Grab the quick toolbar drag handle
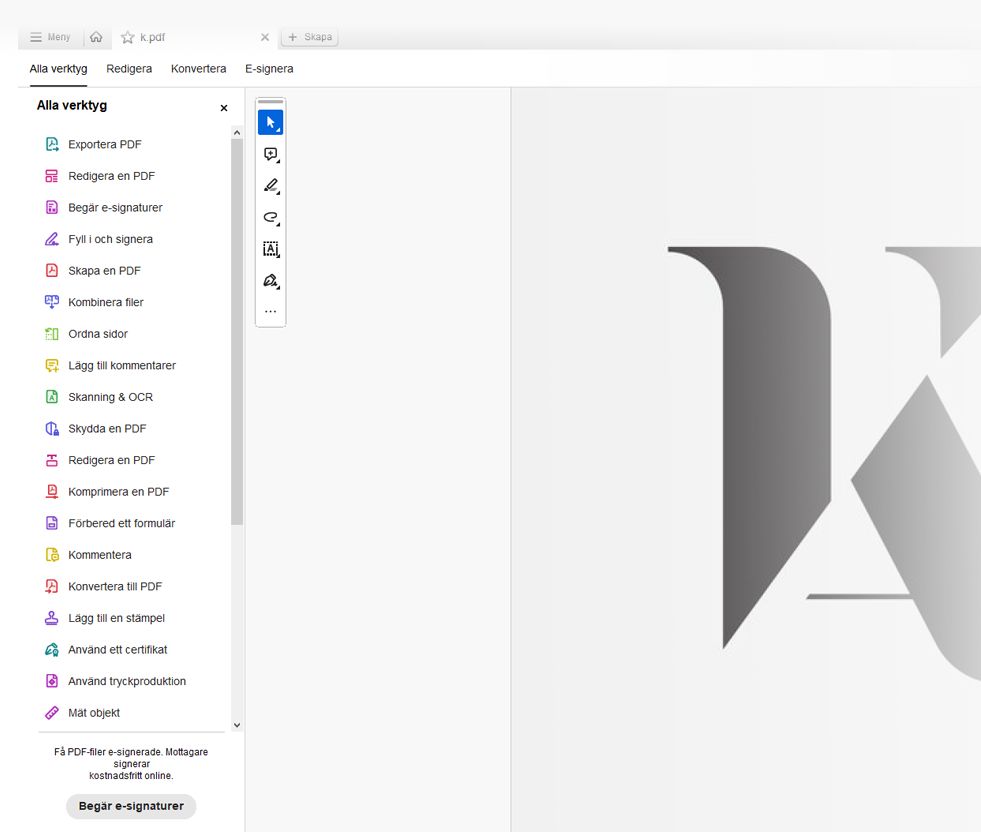This screenshot has width=981, height=832. pyautogui.click(x=270, y=101)
